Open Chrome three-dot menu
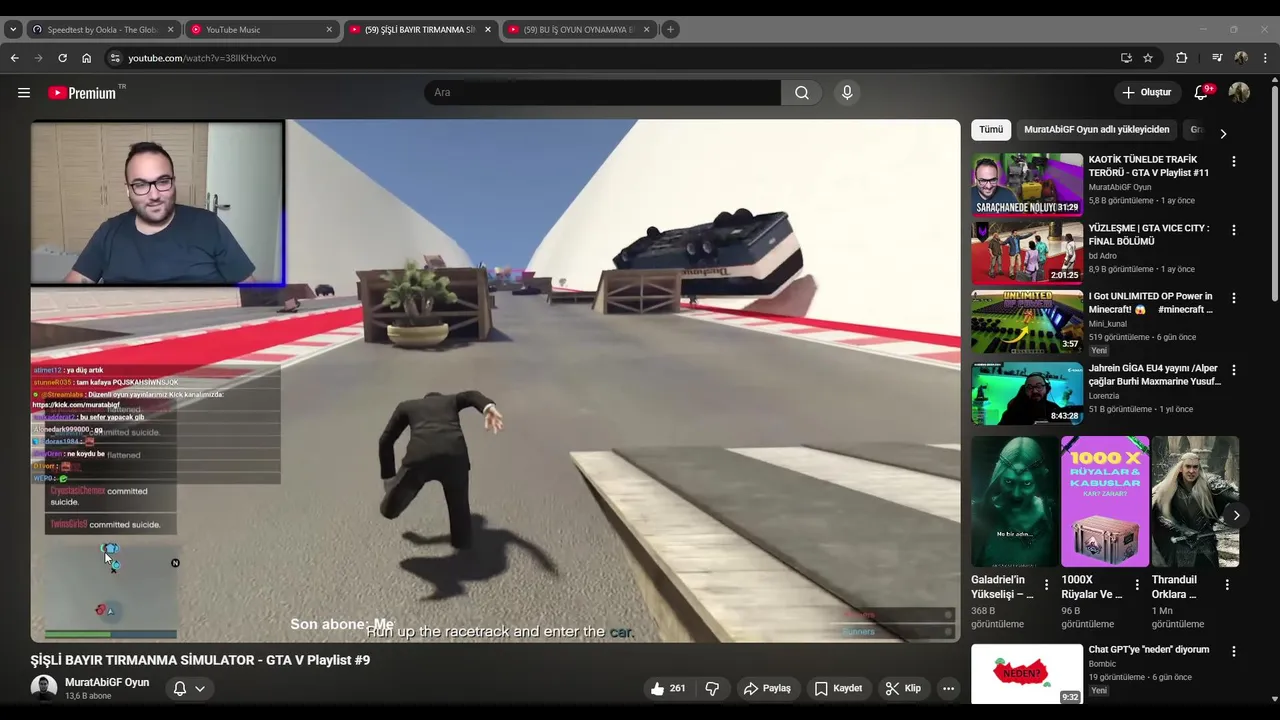The height and width of the screenshot is (720, 1280). point(1265,58)
